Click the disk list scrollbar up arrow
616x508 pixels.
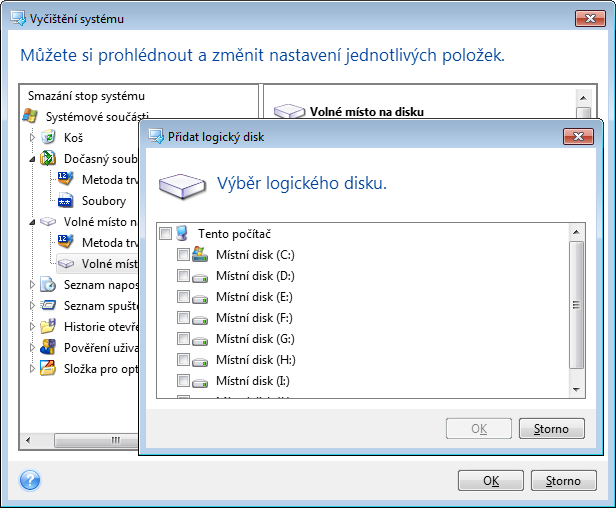[x=576, y=232]
